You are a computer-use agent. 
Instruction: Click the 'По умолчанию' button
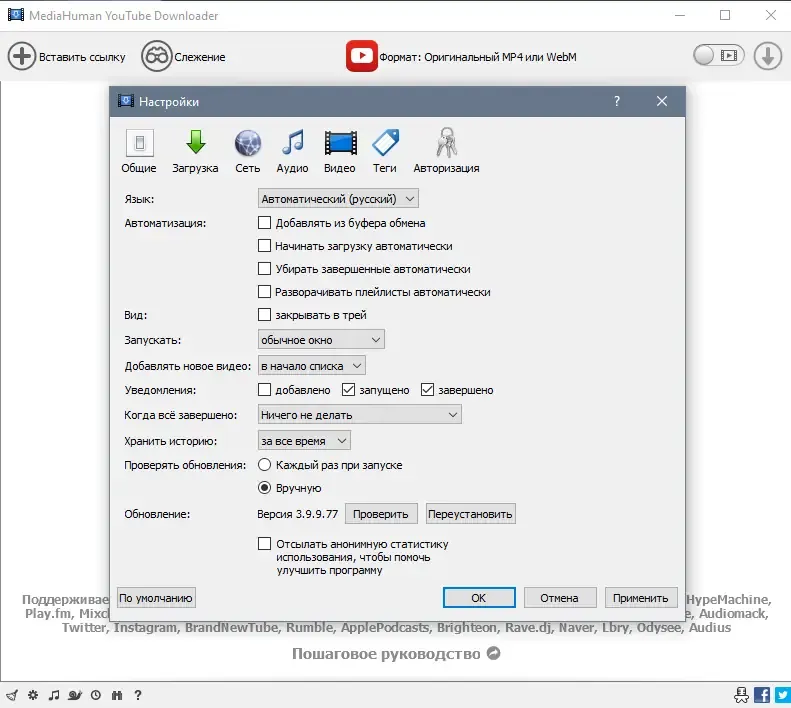(156, 598)
